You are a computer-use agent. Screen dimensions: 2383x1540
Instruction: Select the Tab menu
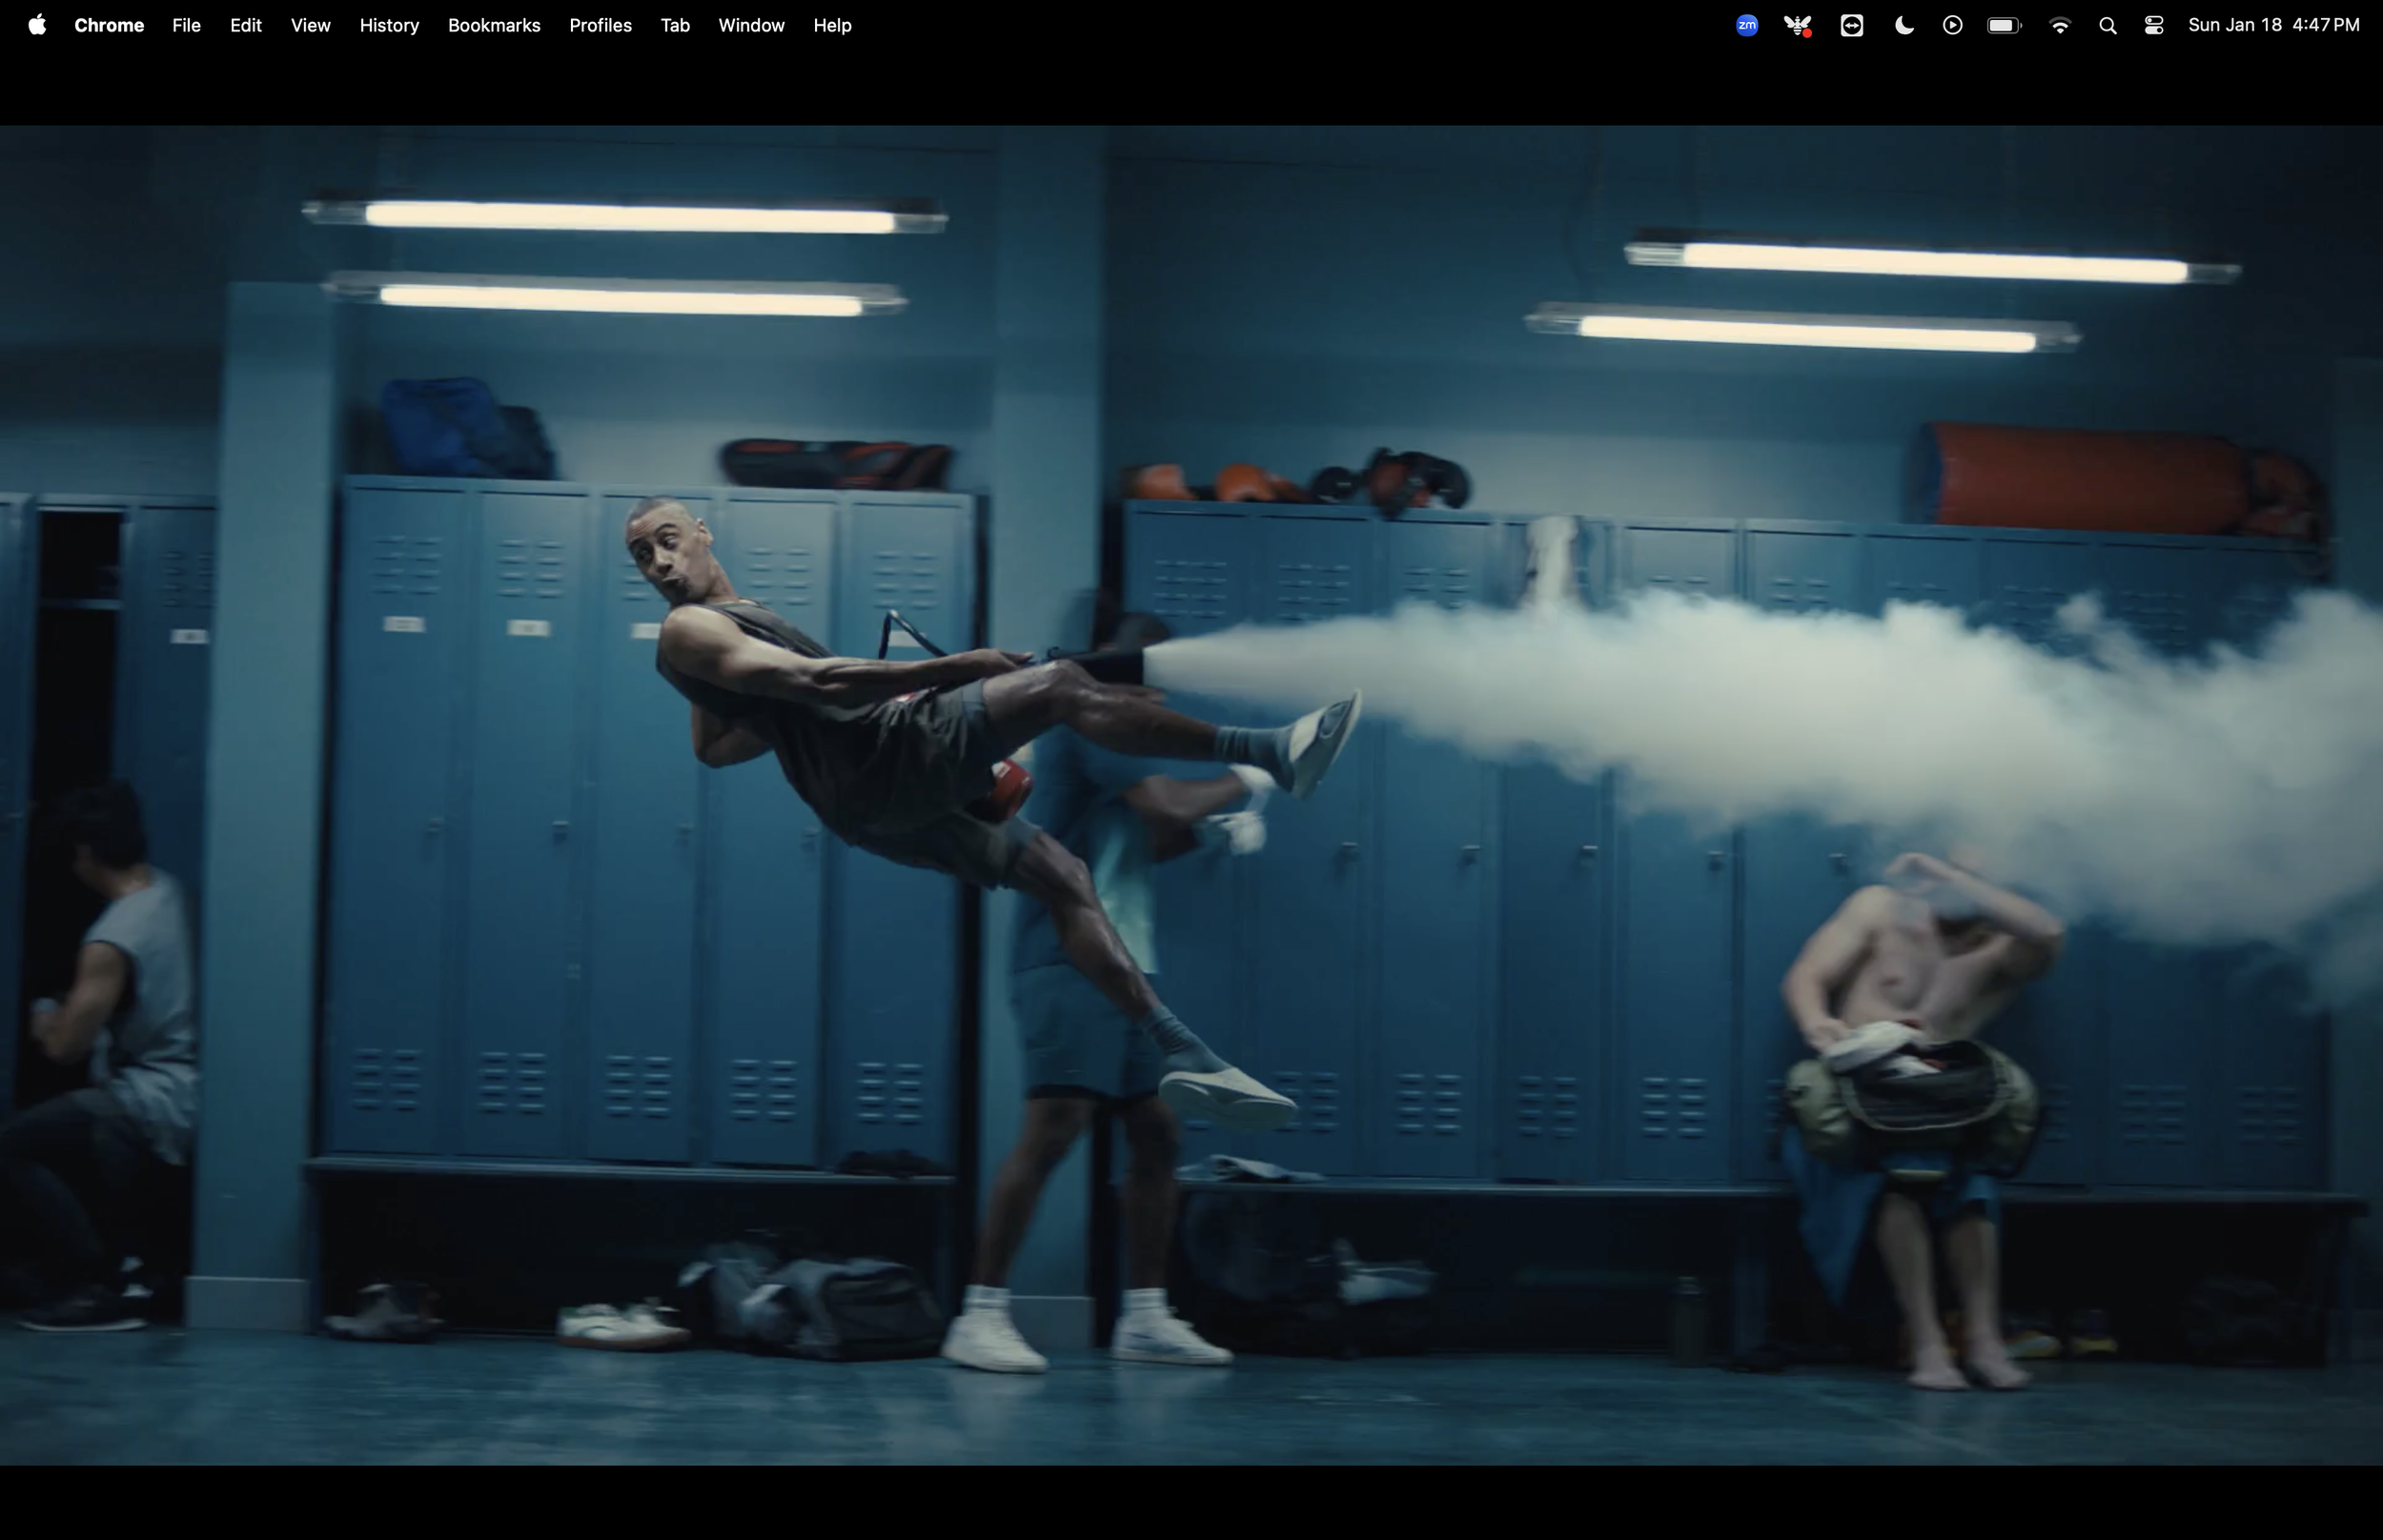click(x=675, y=25)
